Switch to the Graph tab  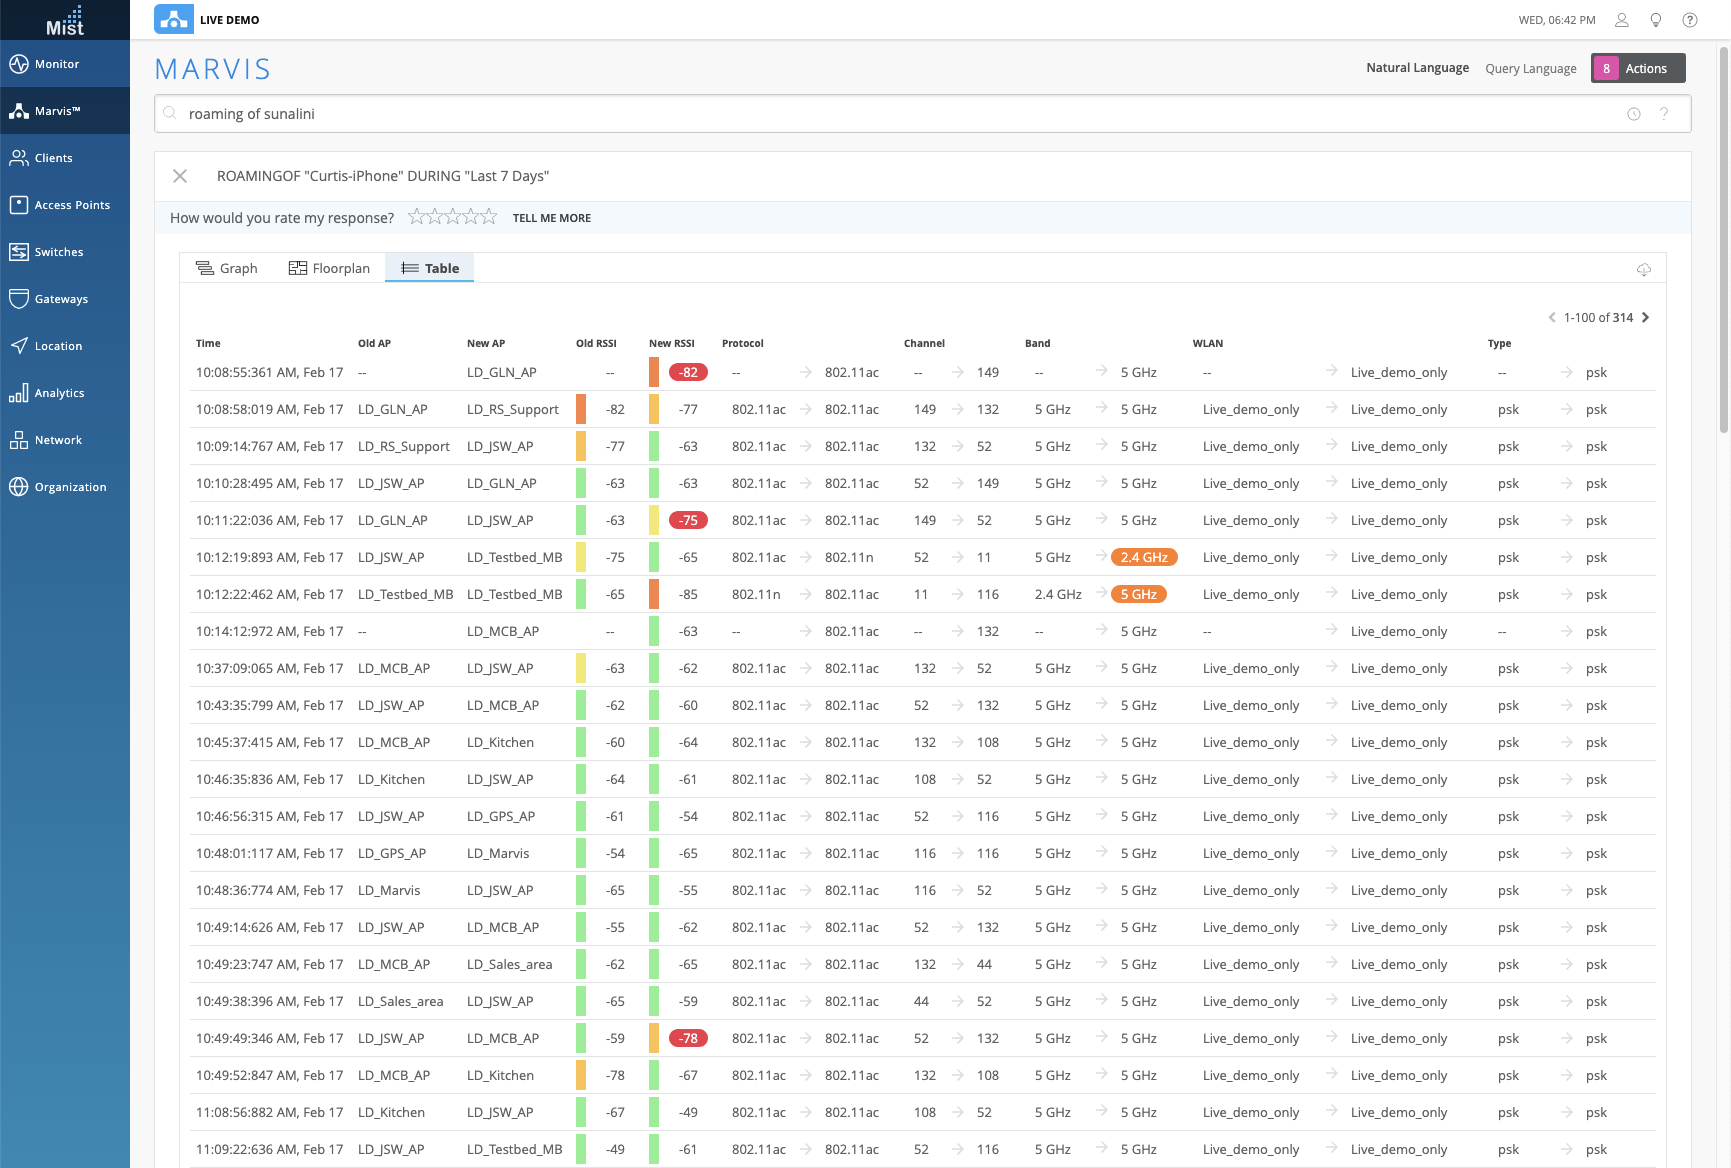coord(227,268)
